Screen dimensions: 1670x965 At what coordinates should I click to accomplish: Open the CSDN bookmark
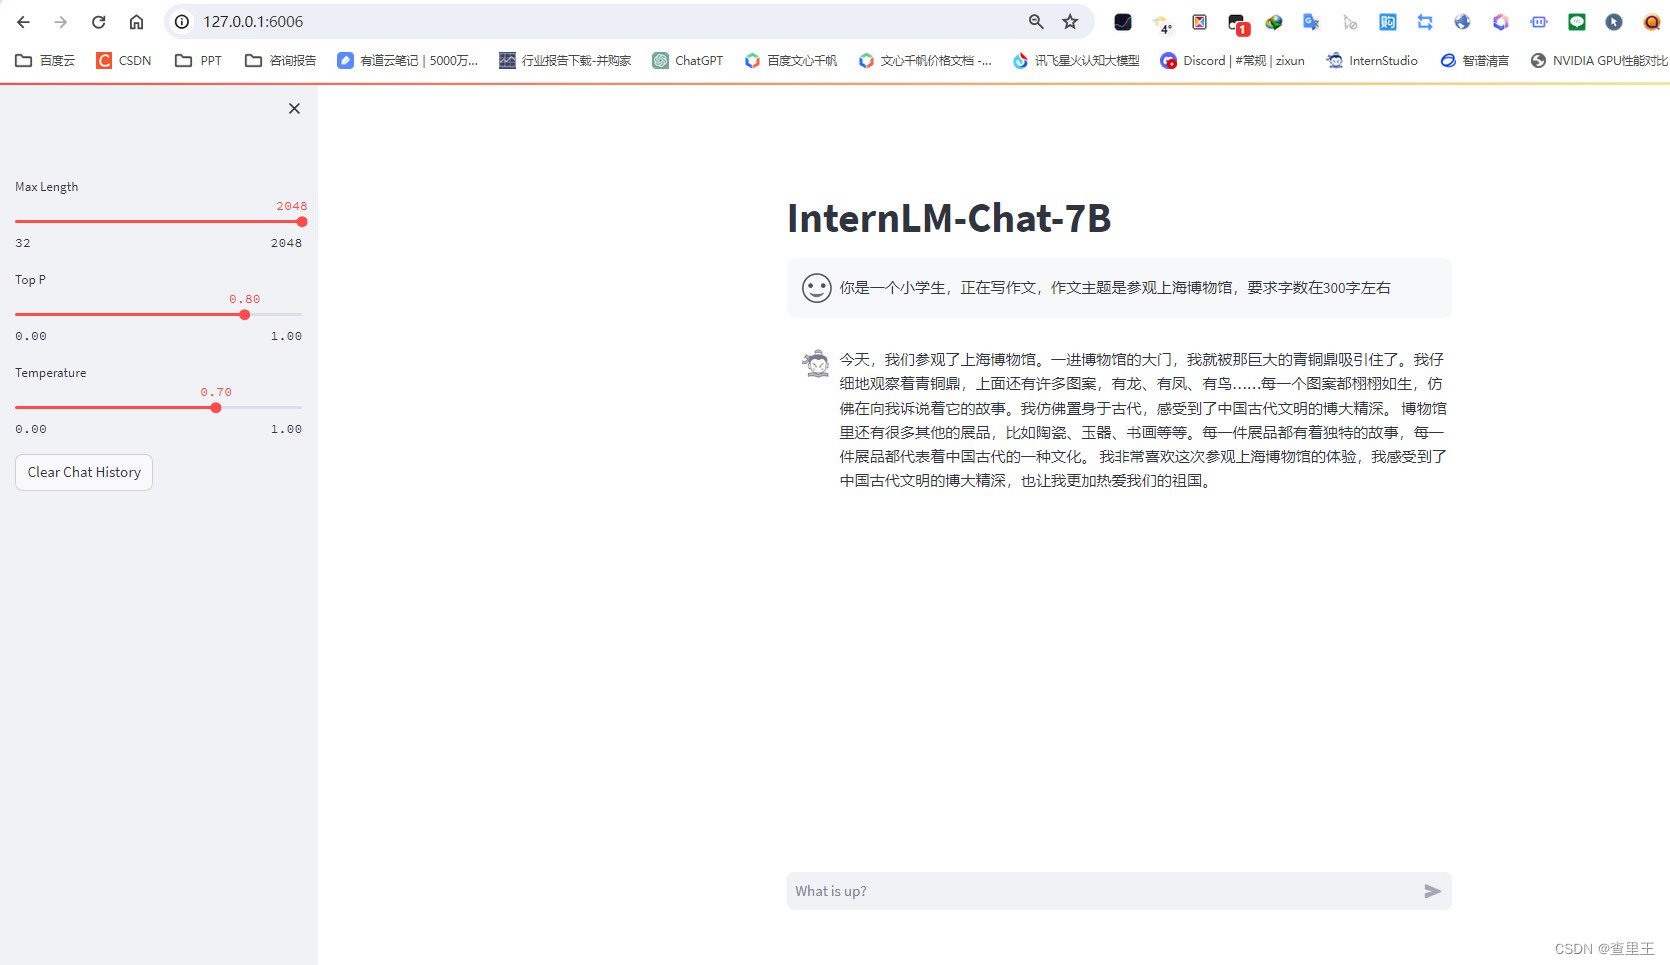[x=124, y=61]
